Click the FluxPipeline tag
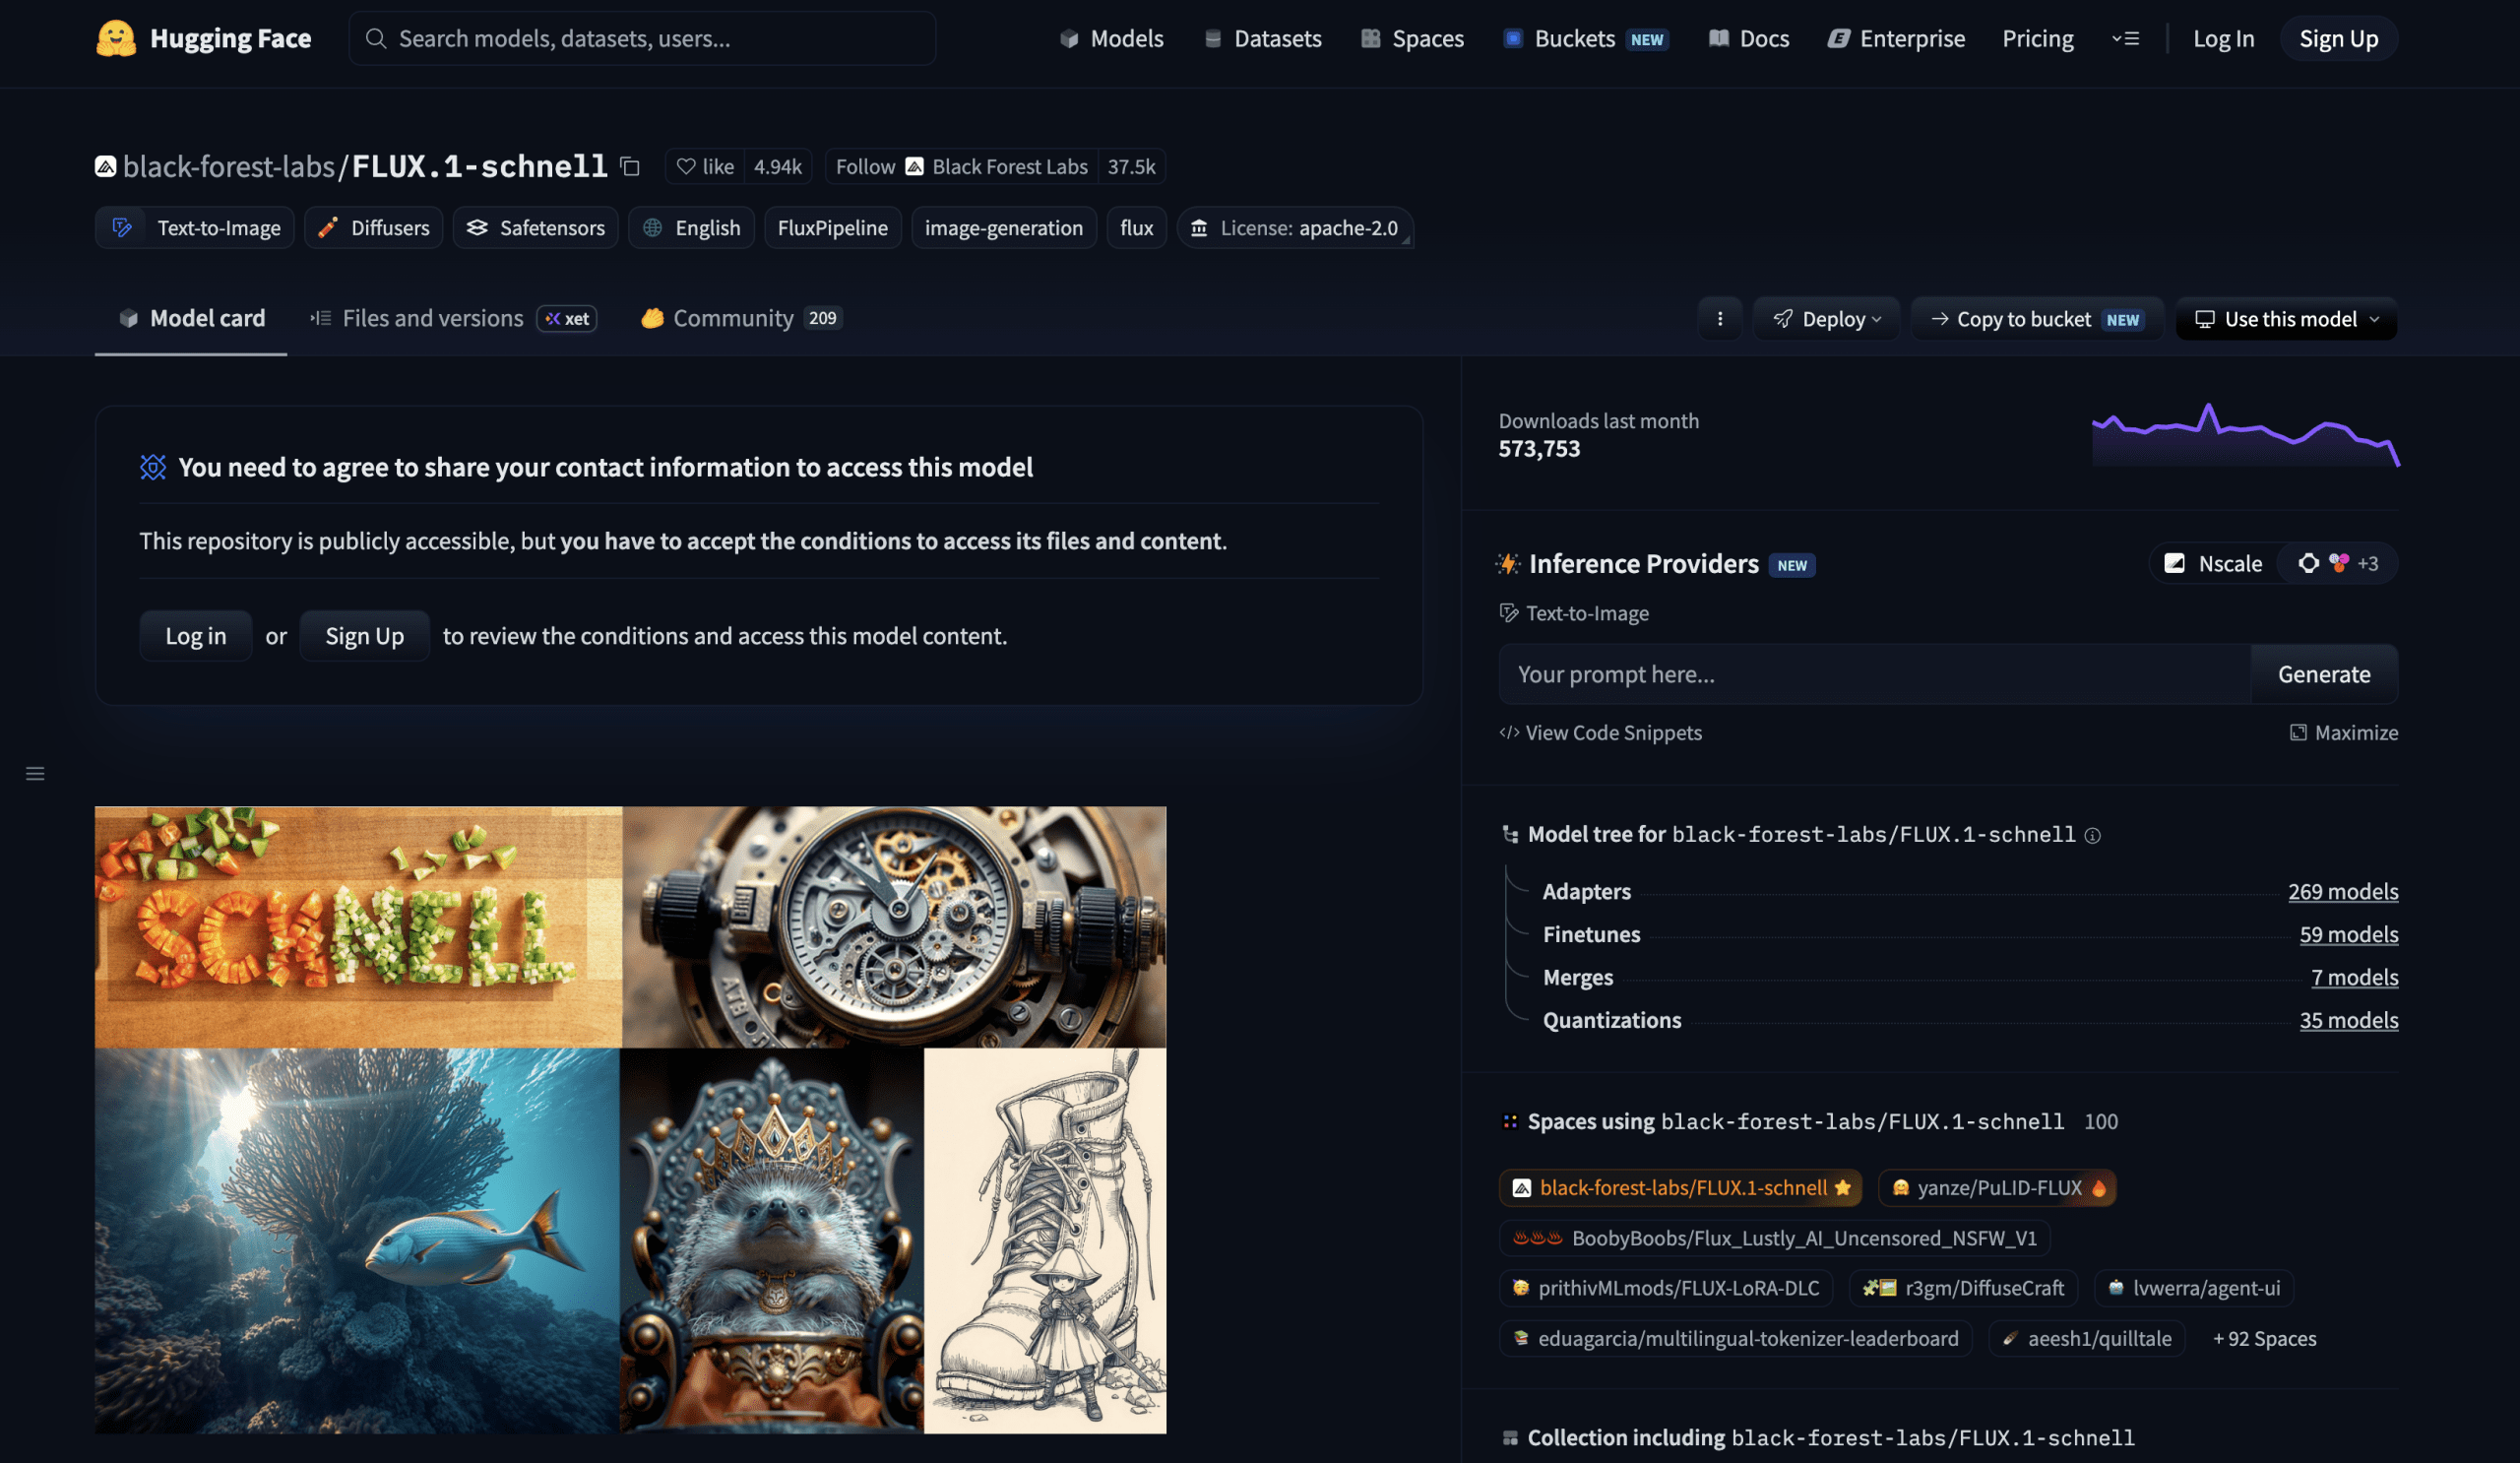2520x1463 pixels. [x=832, y=227]
